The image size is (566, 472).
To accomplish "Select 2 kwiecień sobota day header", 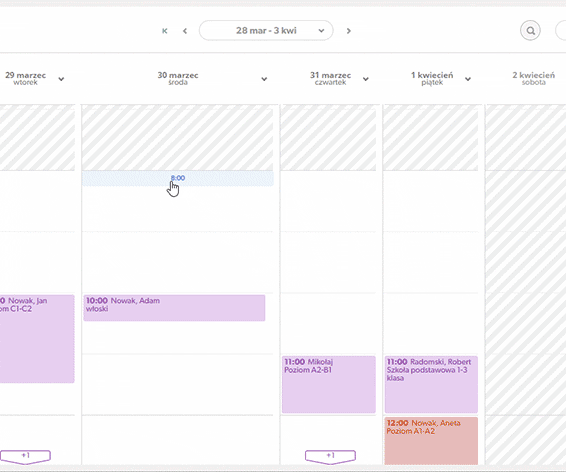I will pyautogui.click(x=533, y=78).
